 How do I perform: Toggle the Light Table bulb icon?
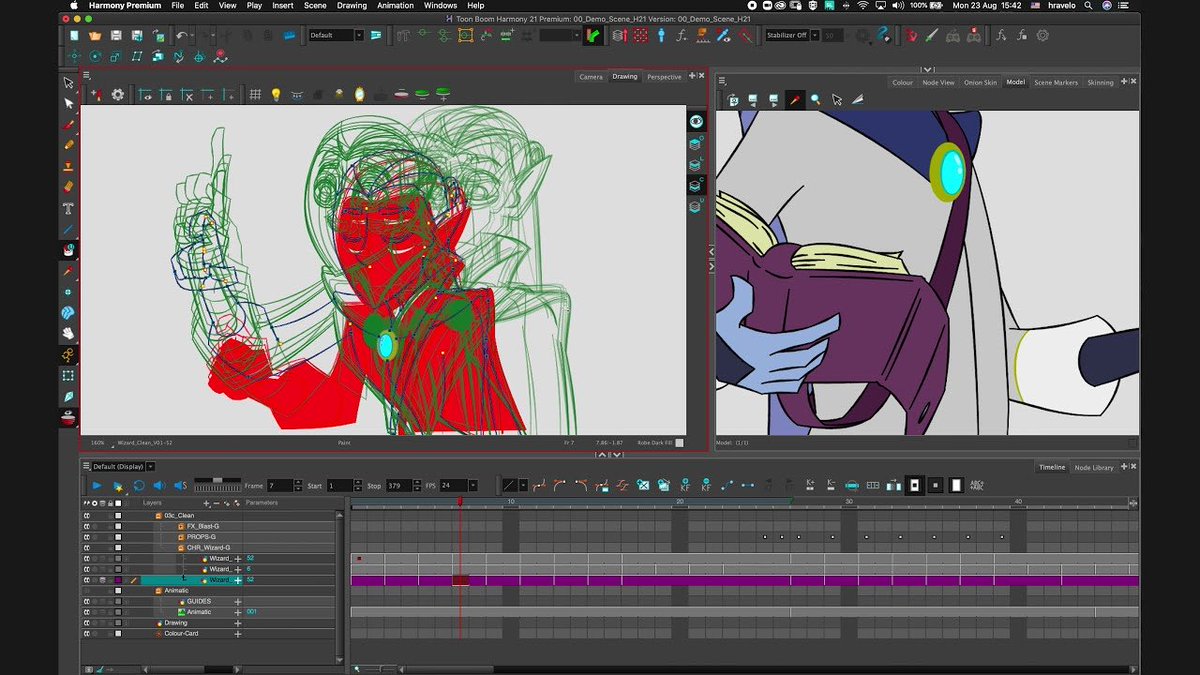tap(276, 95)
